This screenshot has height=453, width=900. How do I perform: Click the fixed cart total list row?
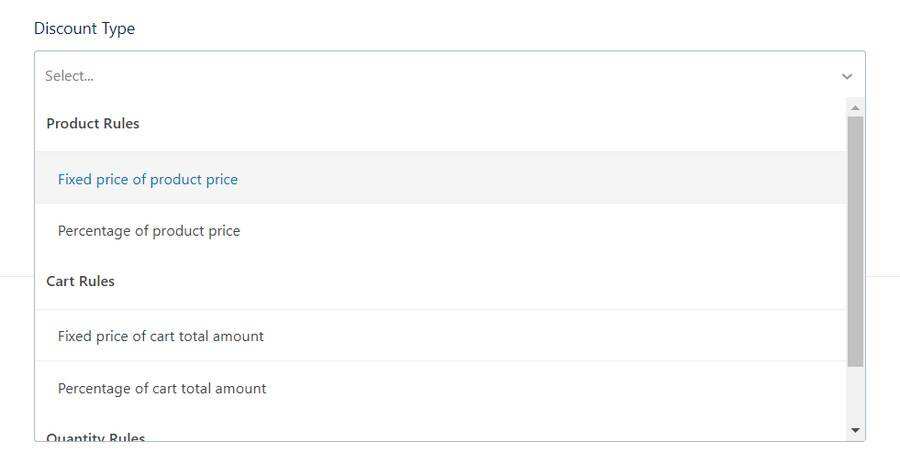440,336
